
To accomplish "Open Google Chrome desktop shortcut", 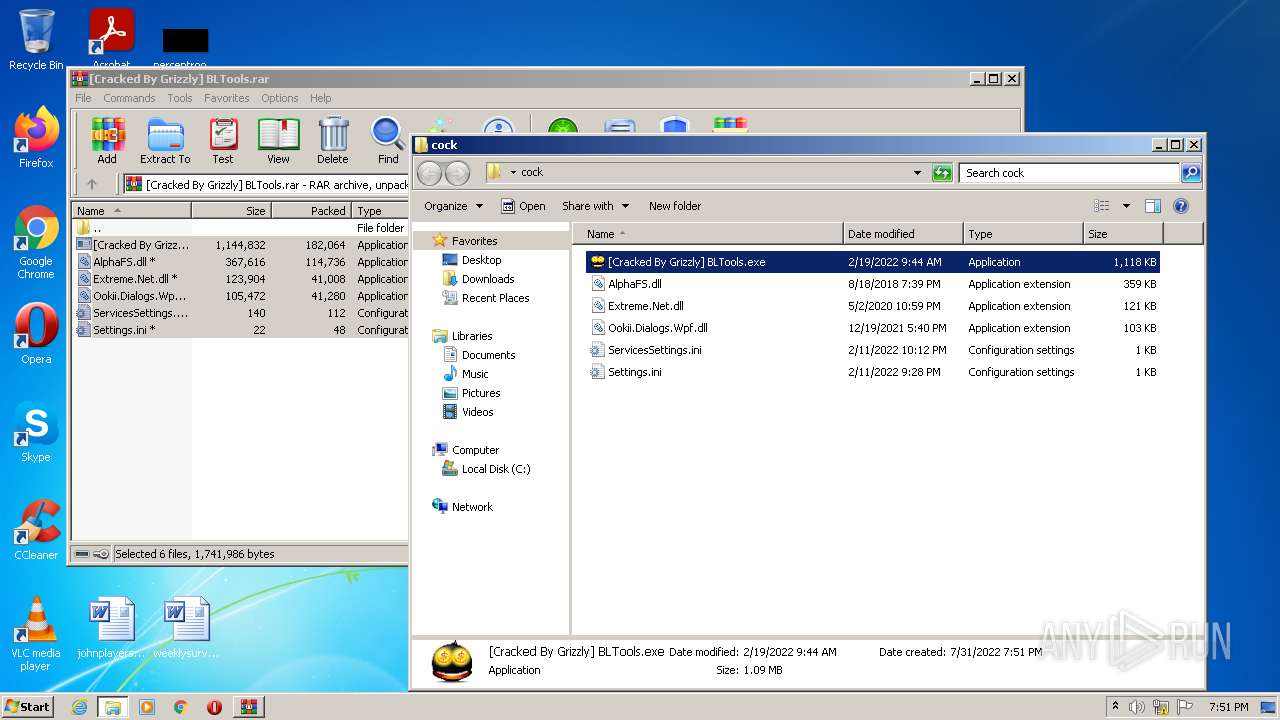I will (36, 243).
